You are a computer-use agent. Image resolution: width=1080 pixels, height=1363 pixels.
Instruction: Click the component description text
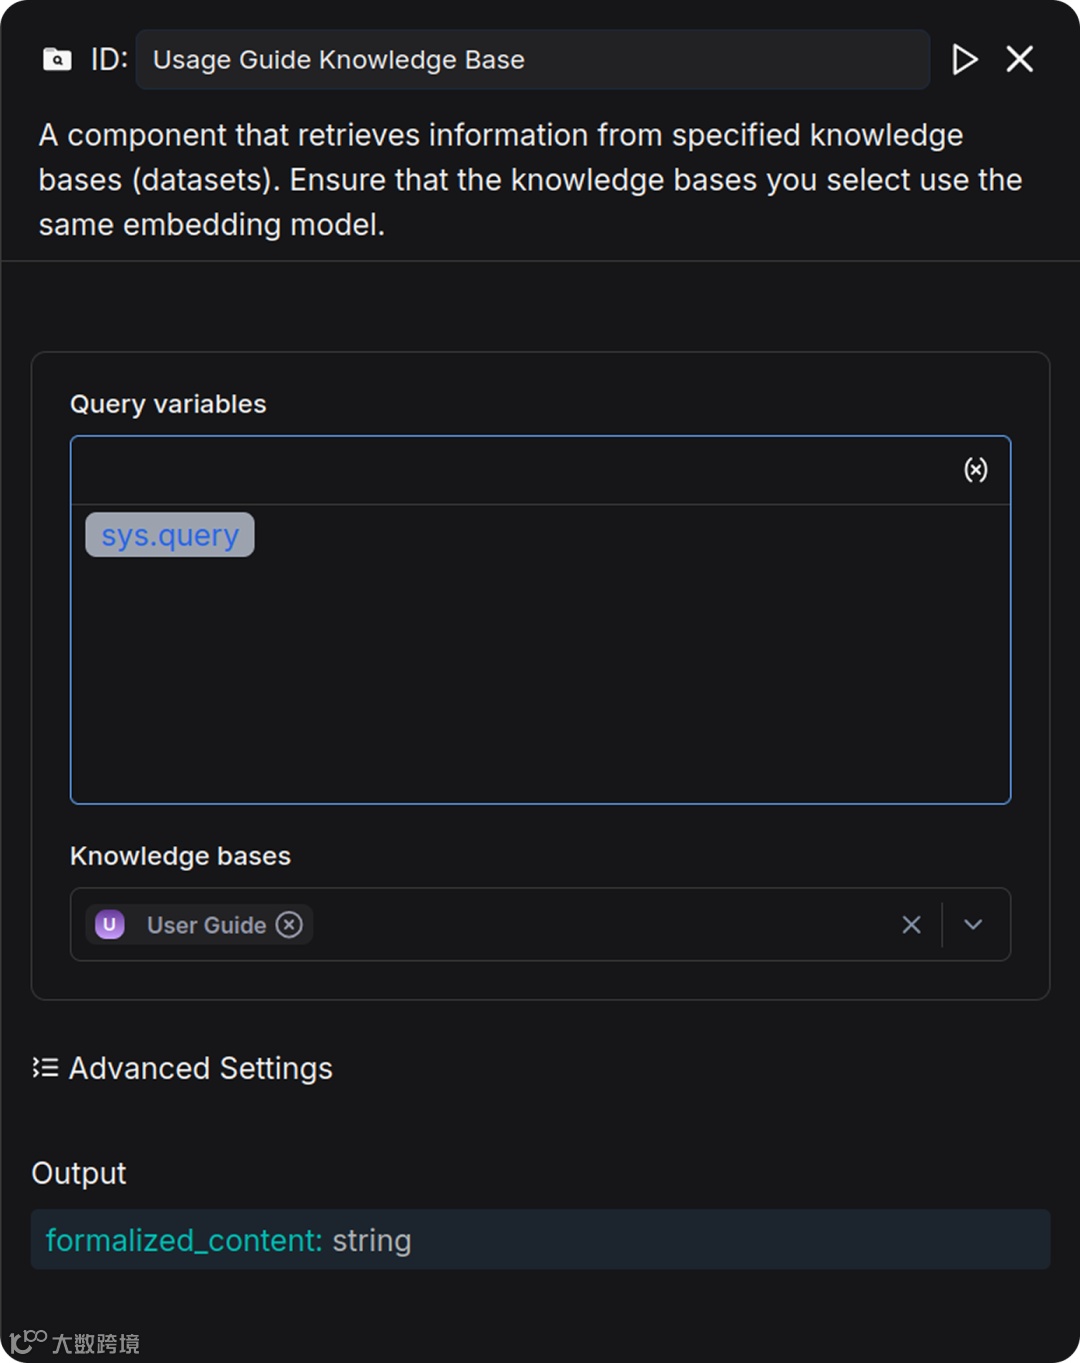(530, 180)
